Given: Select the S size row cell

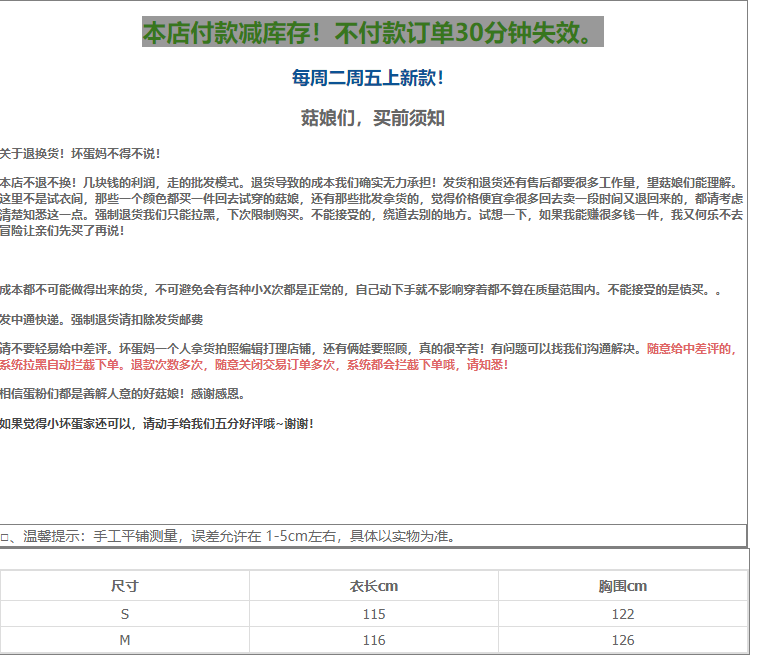Looking at the screenshot, I should pyautogui.click(x=125, y=614).
